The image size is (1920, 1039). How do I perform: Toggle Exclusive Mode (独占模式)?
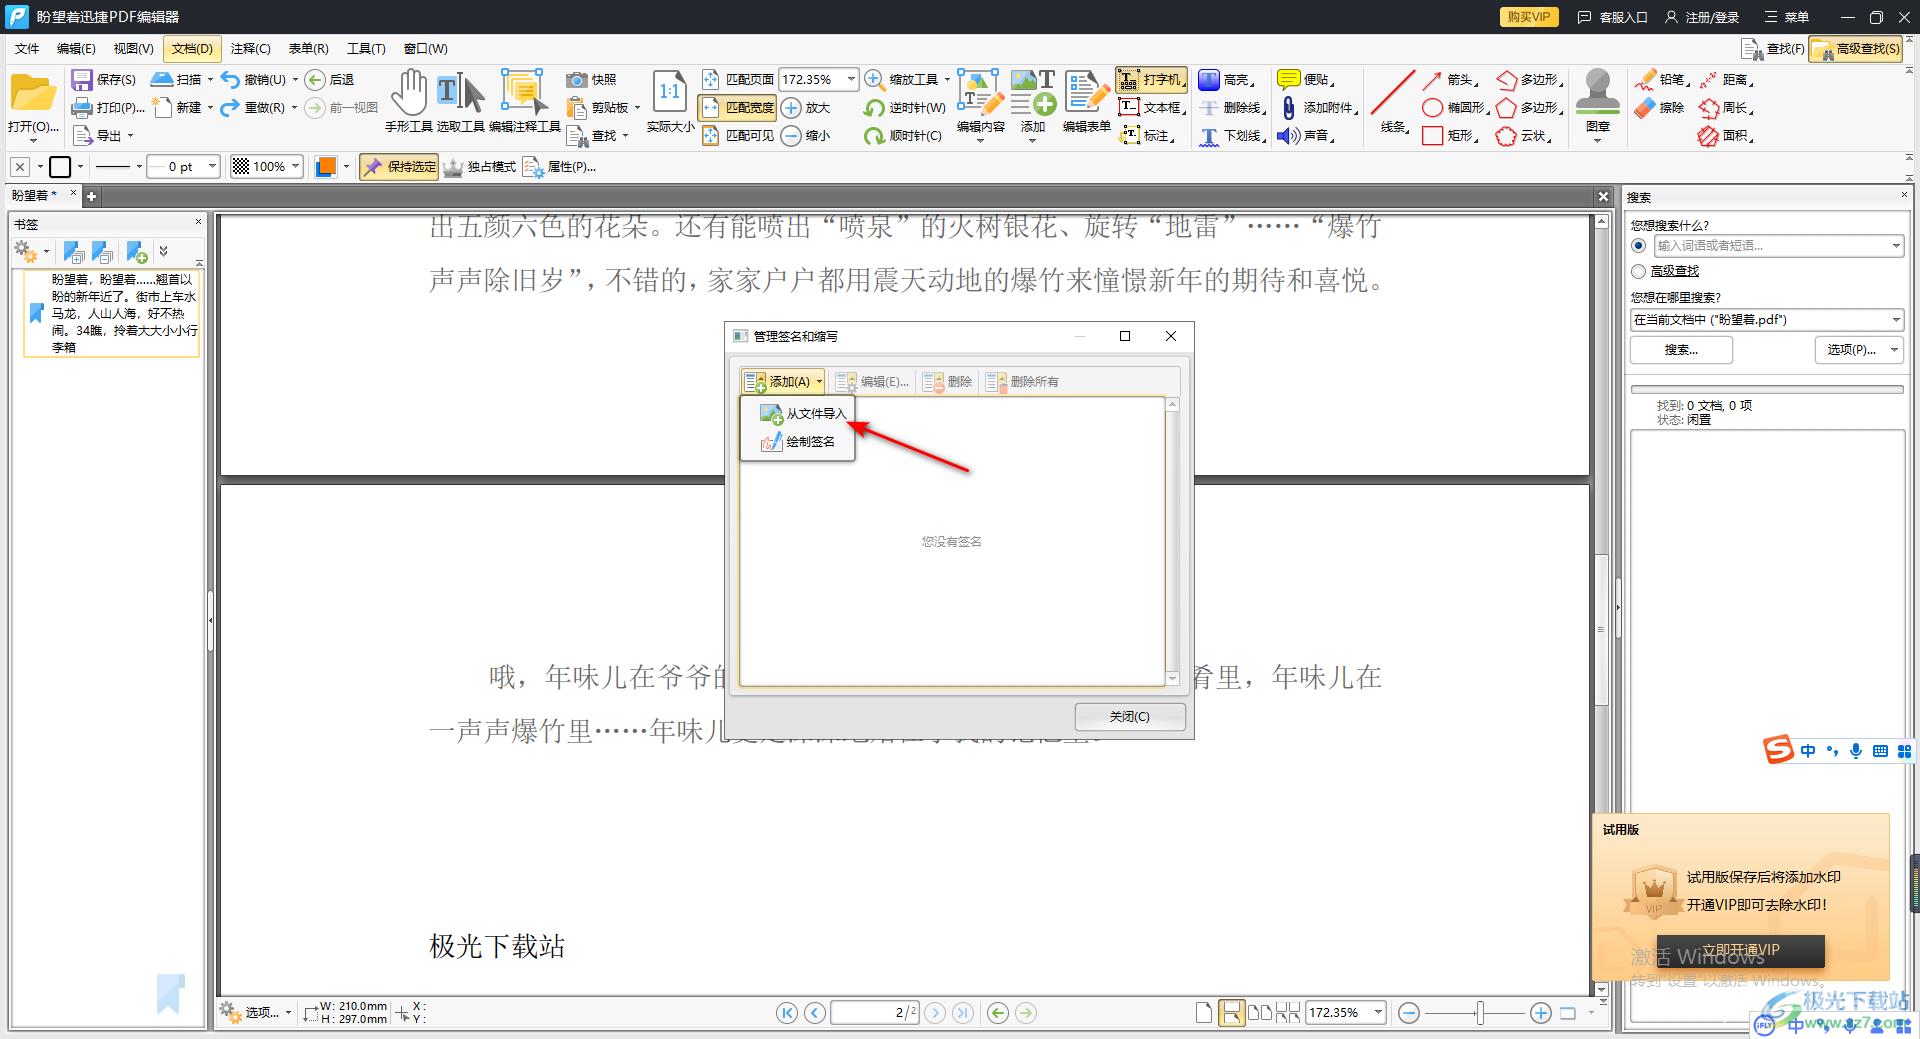480,167
